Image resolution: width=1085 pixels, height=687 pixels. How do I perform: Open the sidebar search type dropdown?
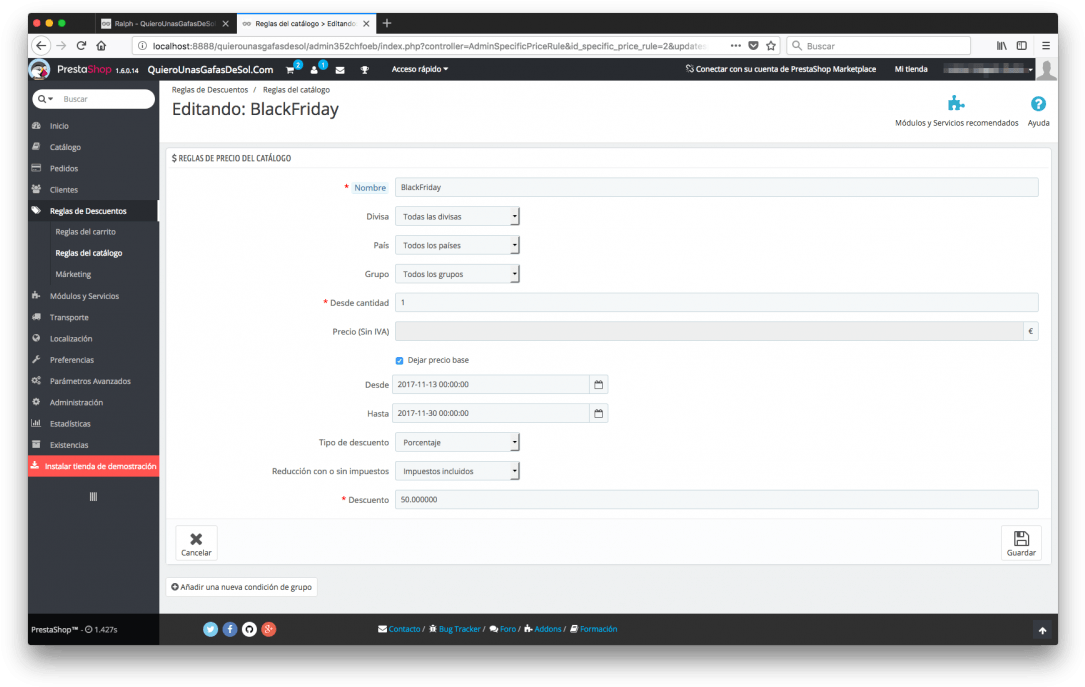46,99
